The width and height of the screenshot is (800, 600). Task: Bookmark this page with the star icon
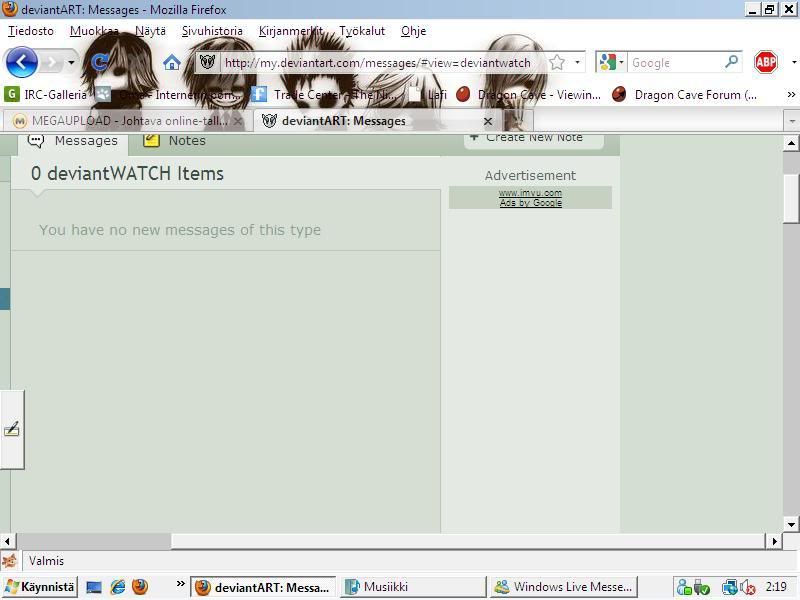(x=557, y=63)
